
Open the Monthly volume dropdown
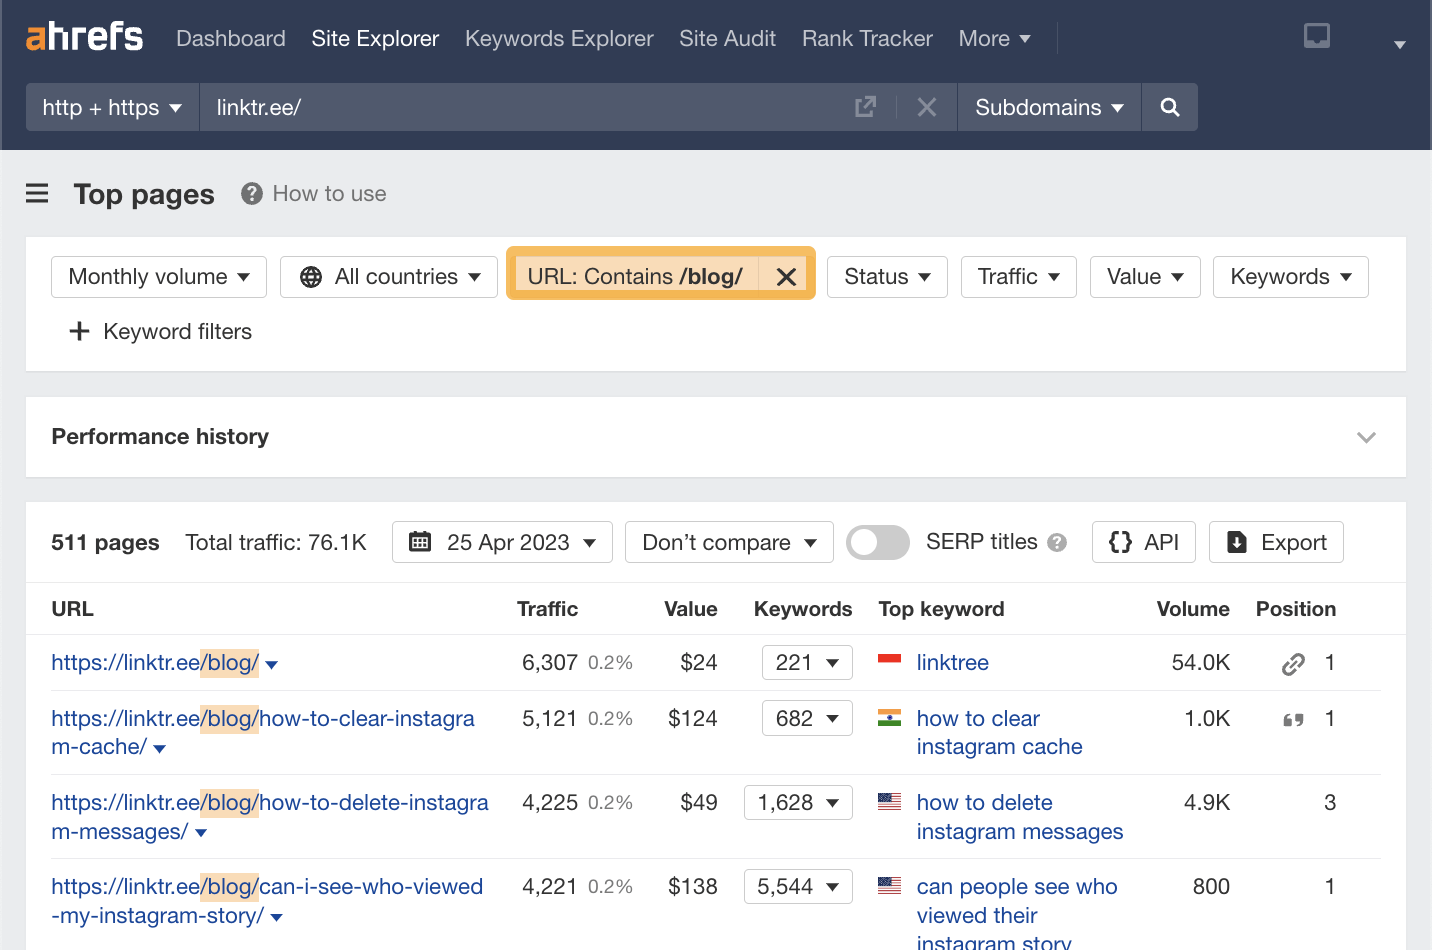click(x=157, y=276)
